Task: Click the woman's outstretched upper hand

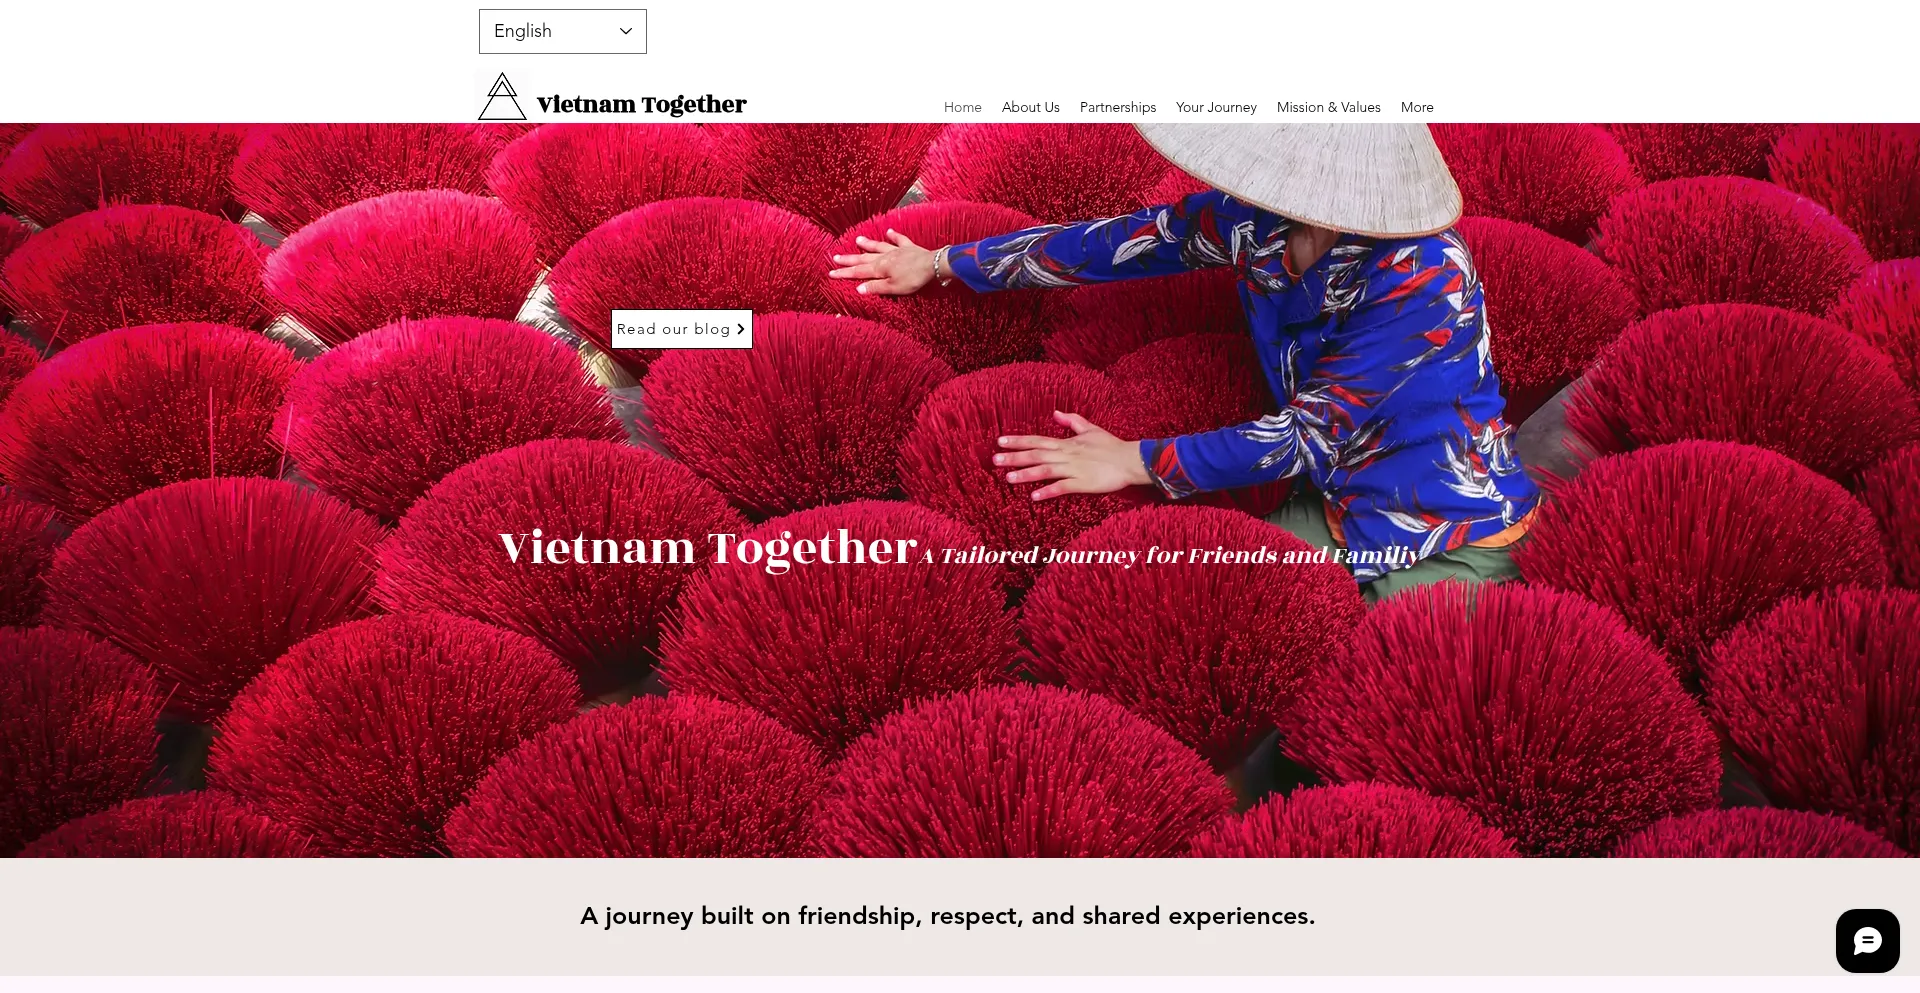Action: 885,262
